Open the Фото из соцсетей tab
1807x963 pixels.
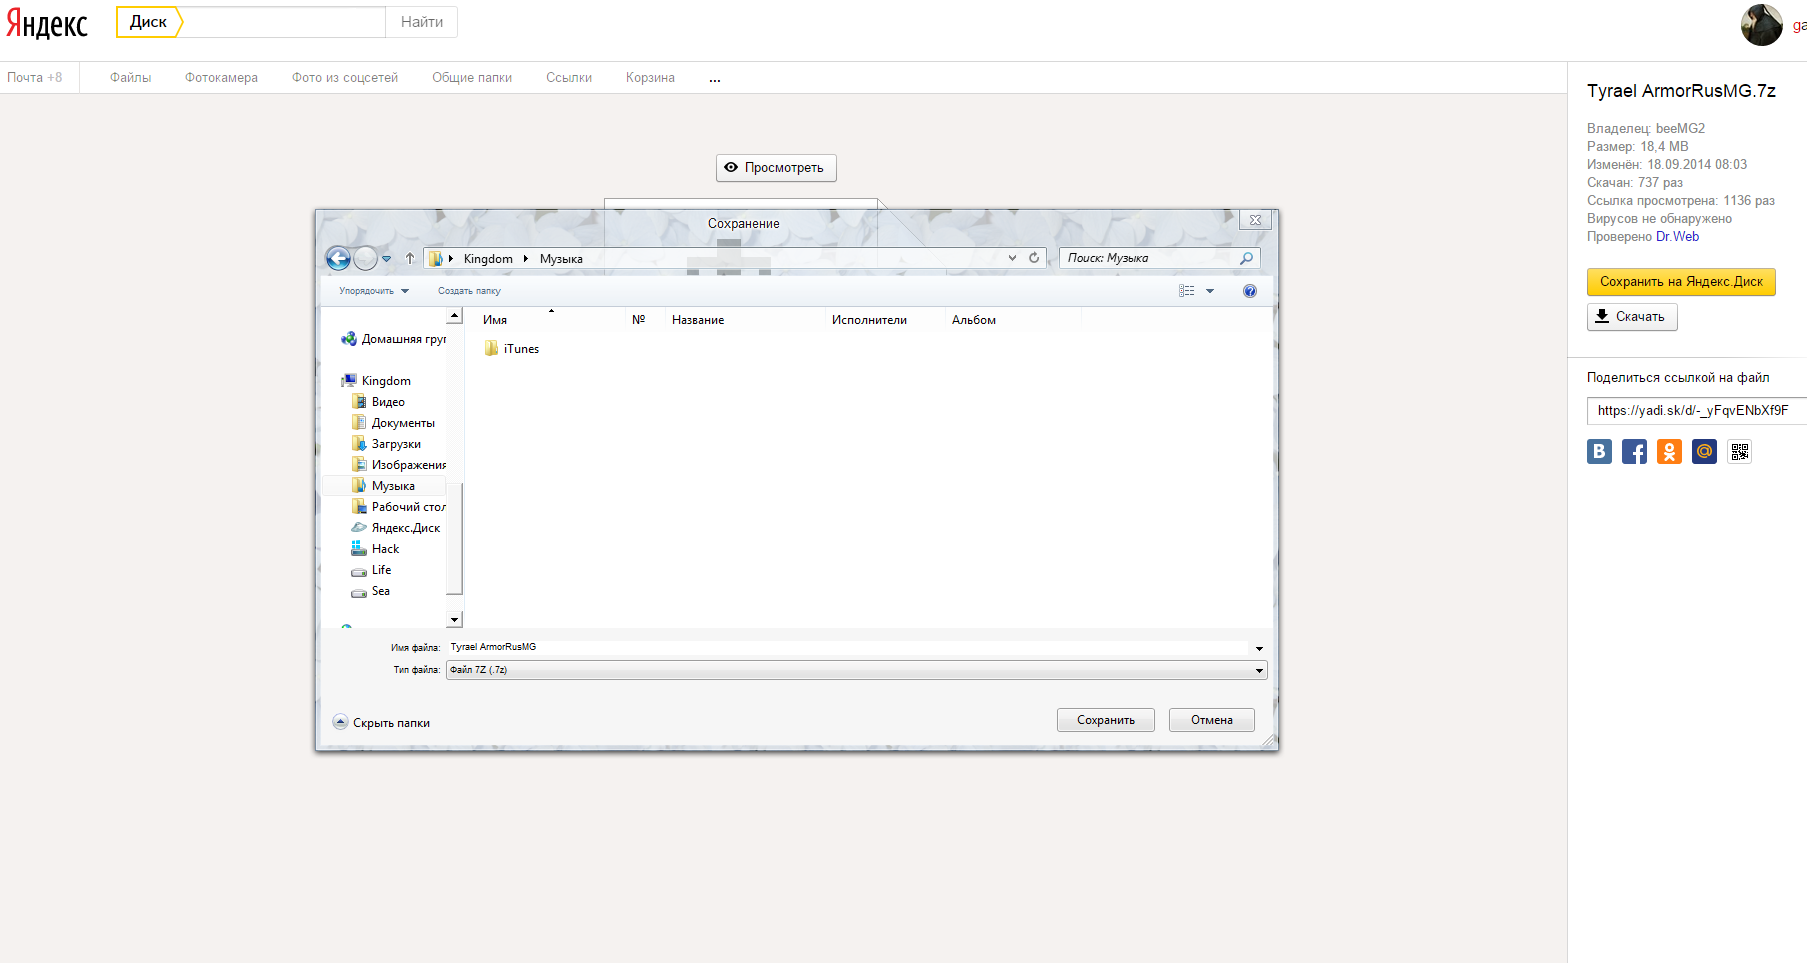(345, 78)
